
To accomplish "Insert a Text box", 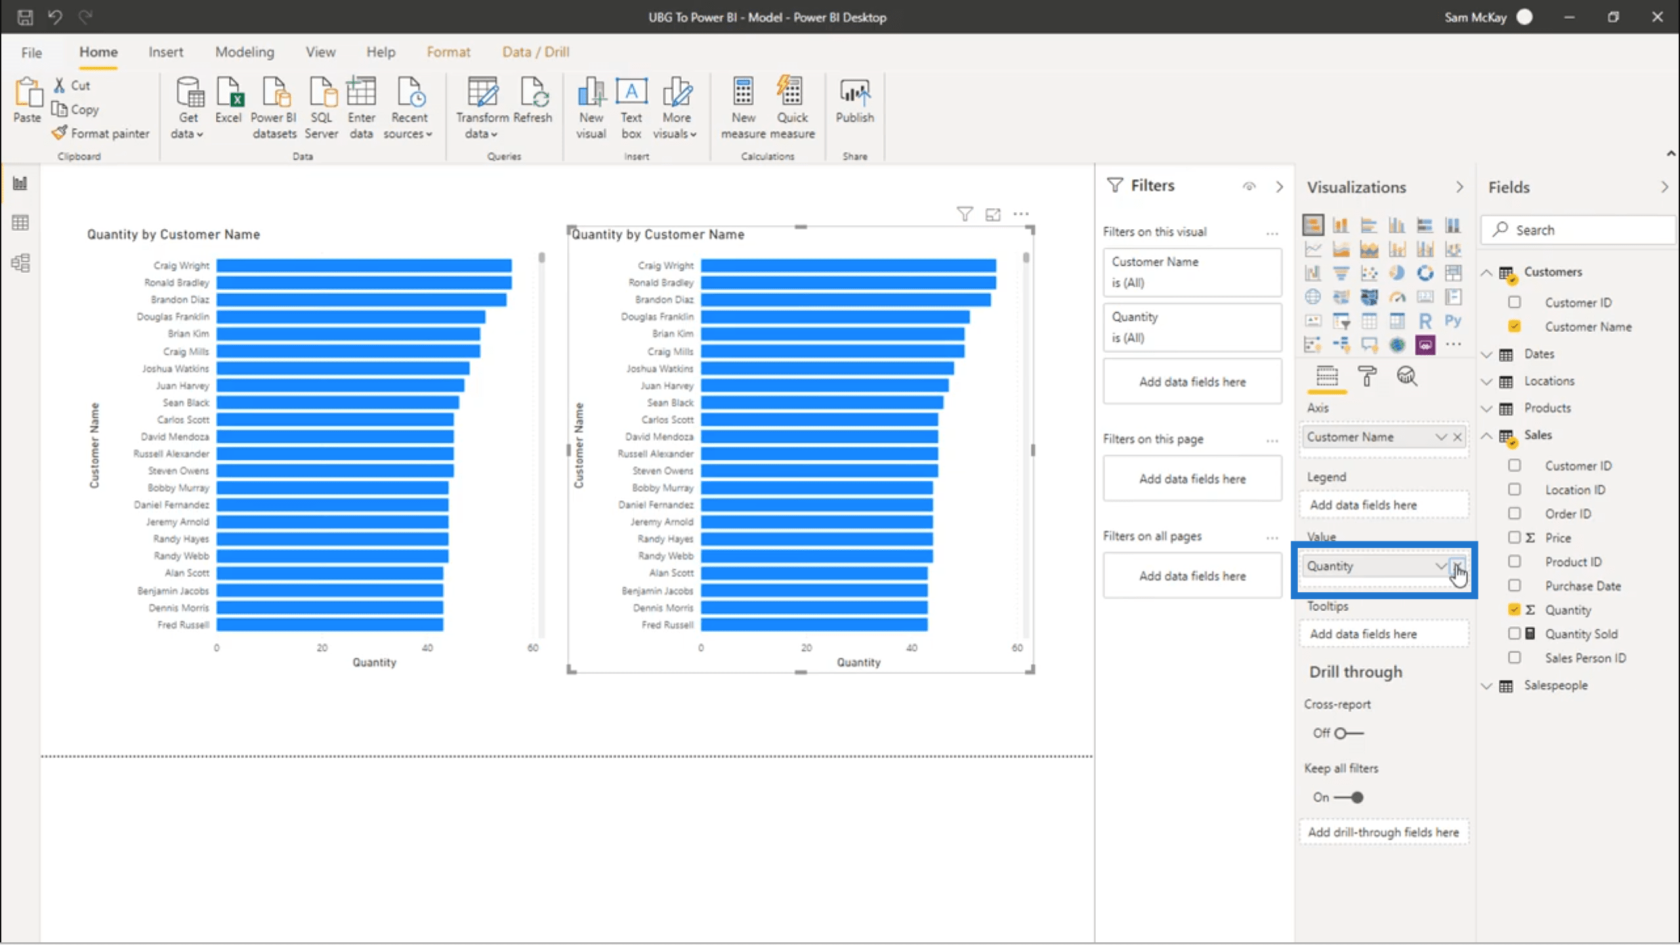I will tap(631, 108).
